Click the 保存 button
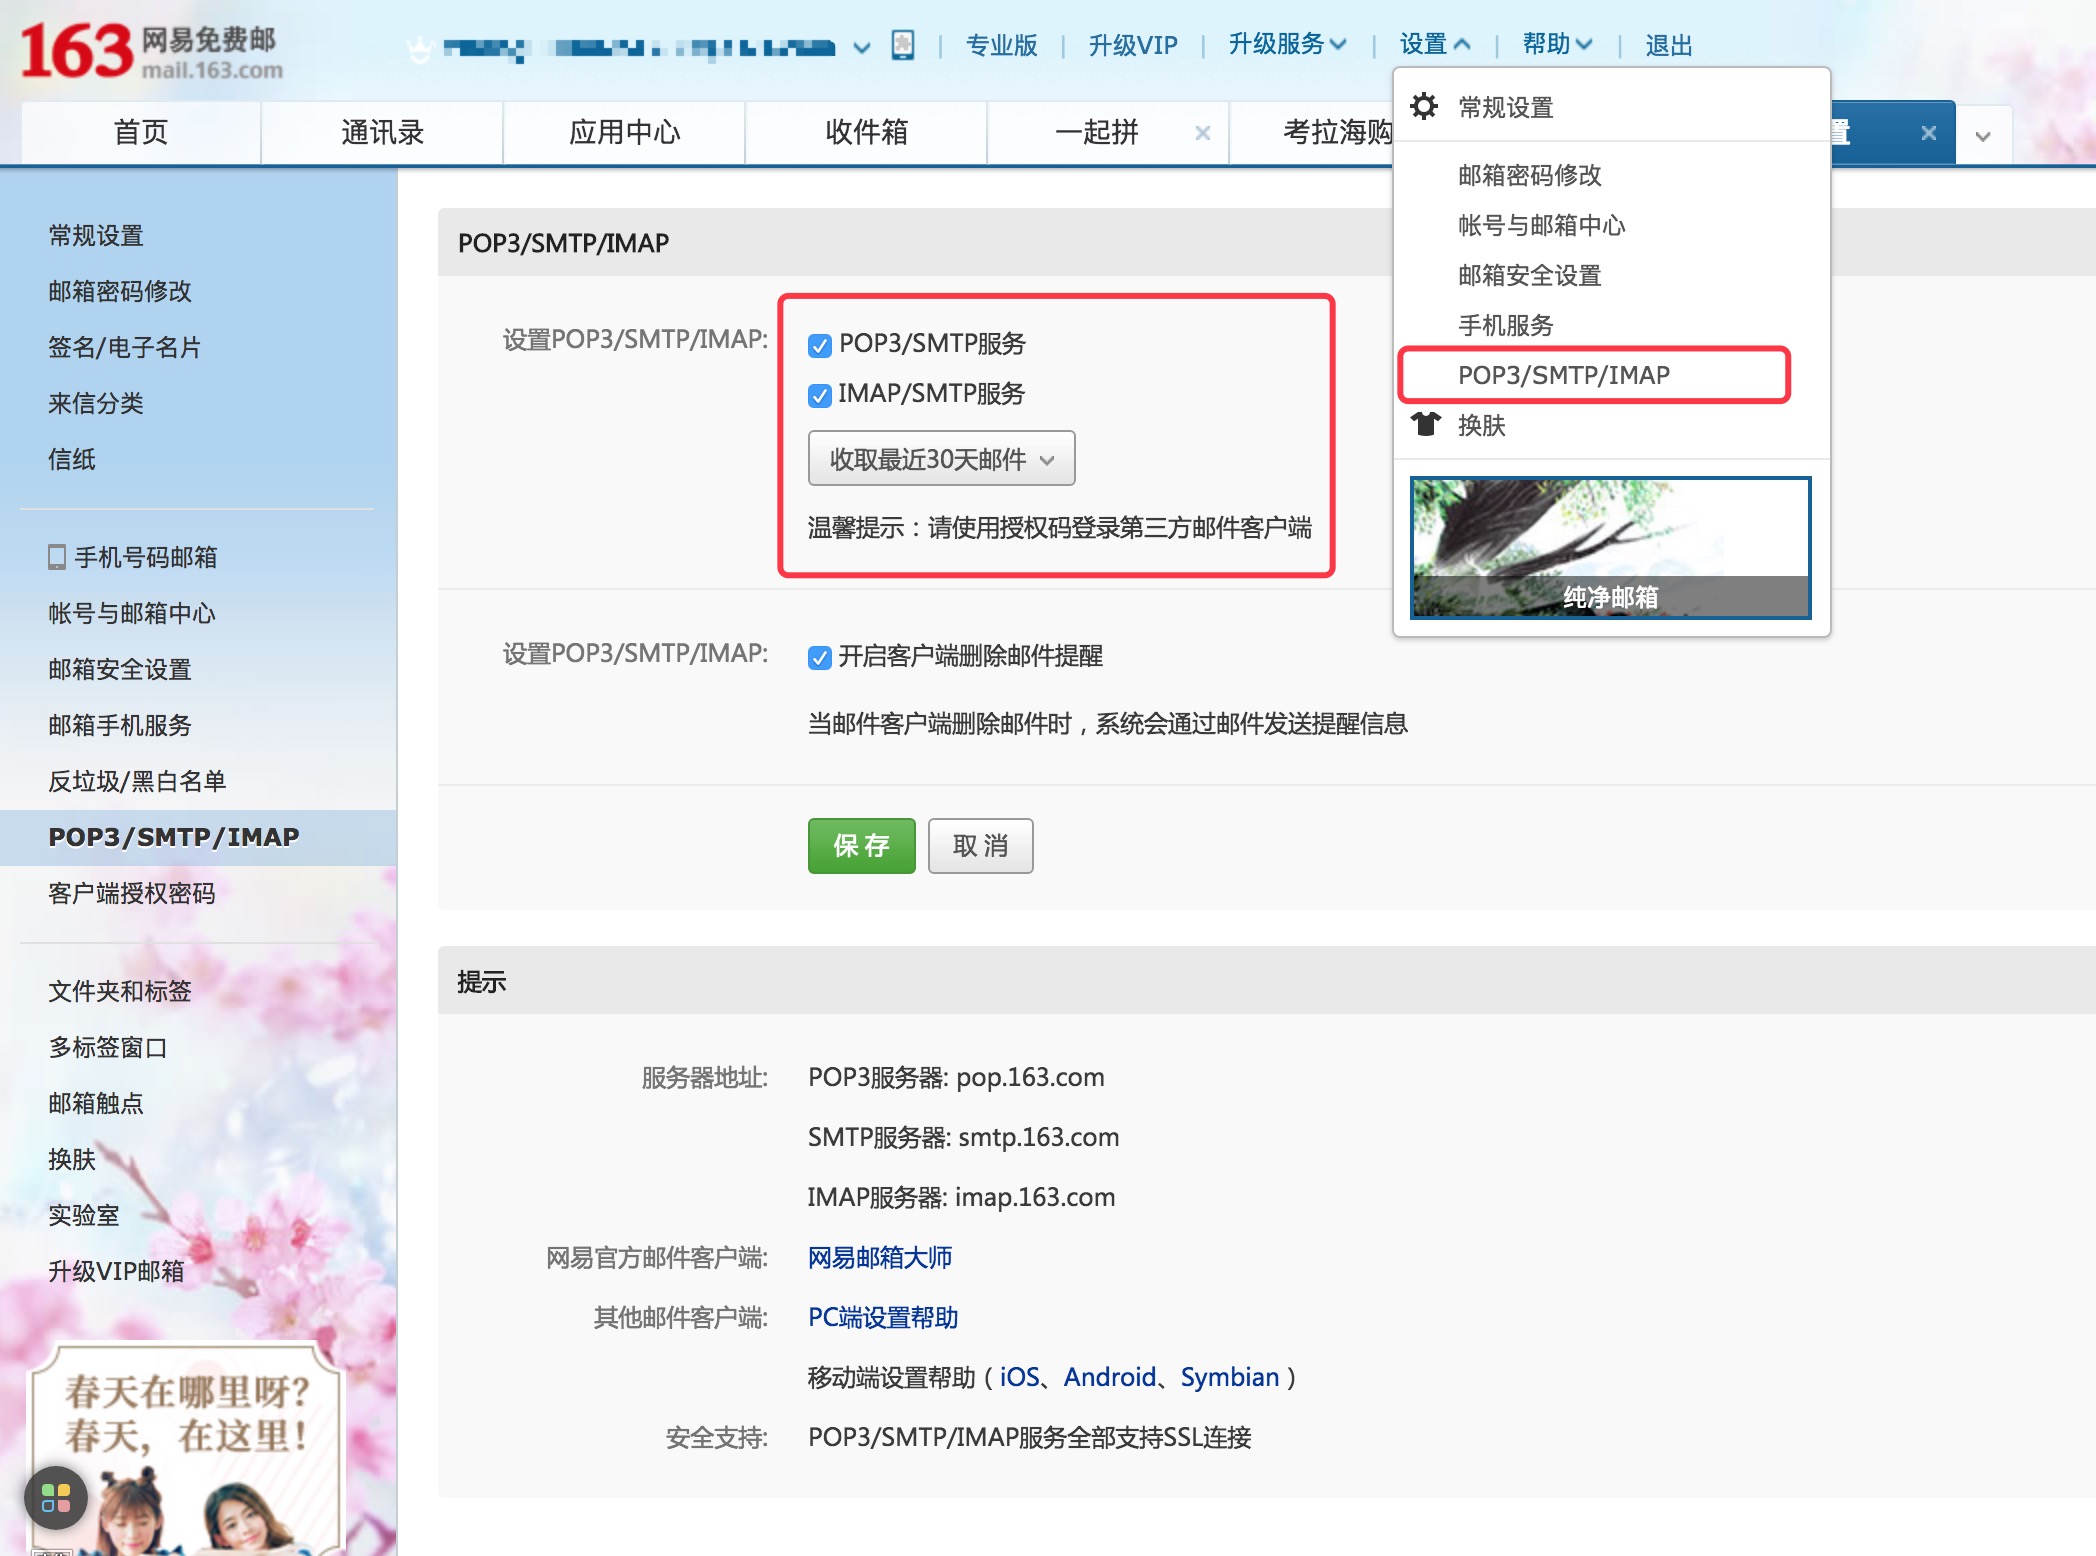This screenshot has width=2096, height=1556. (861, 846)
